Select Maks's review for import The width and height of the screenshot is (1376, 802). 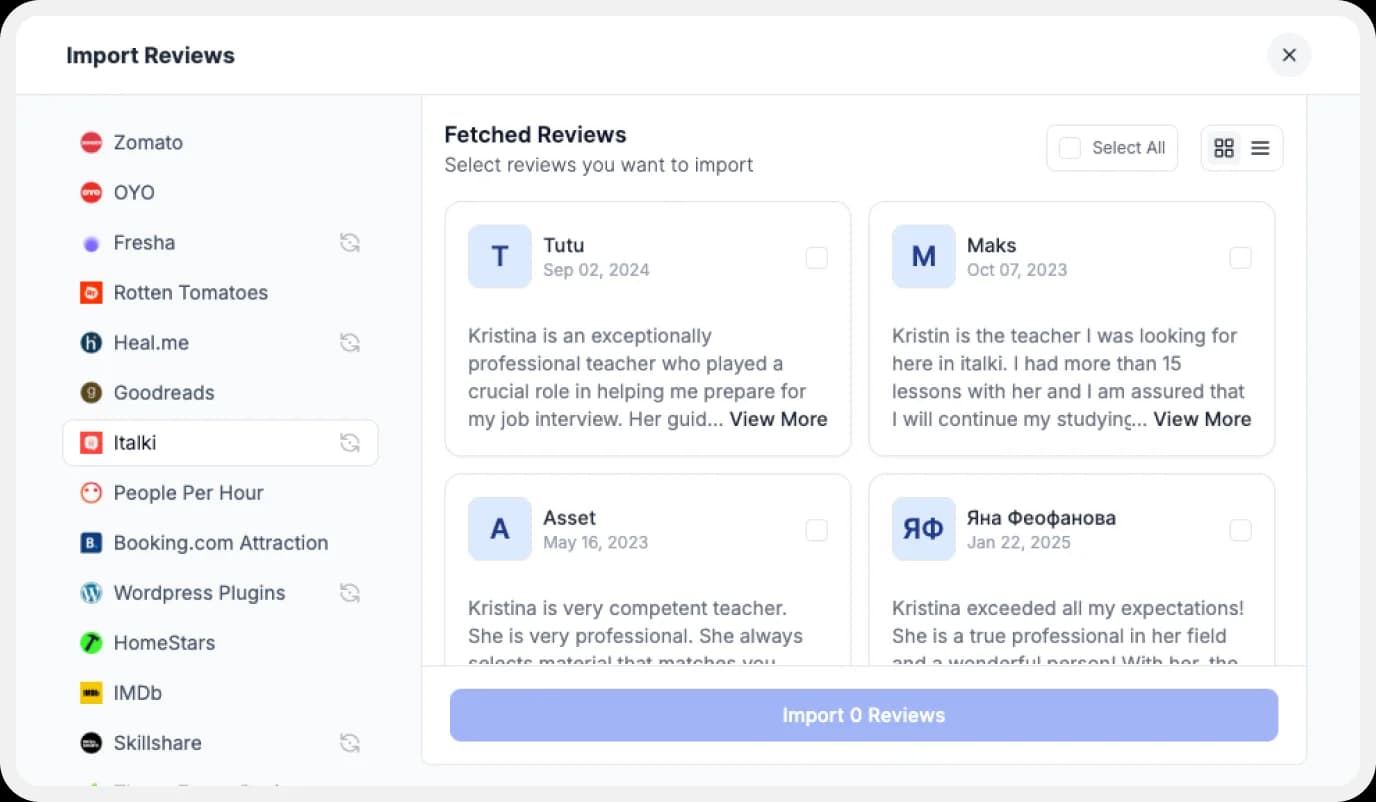pos(1240,257)
